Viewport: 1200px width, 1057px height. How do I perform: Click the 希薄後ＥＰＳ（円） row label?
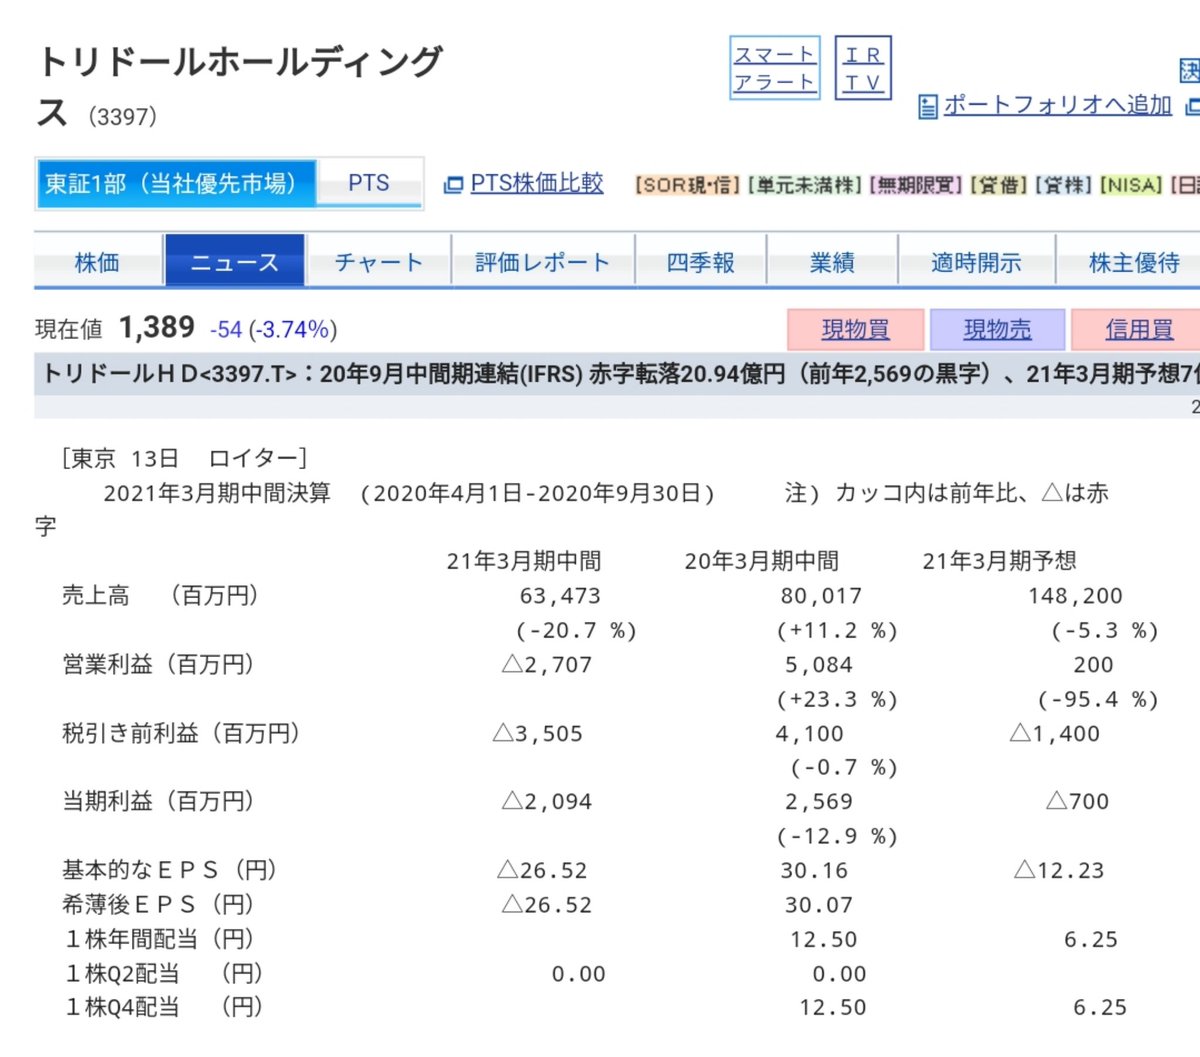[x=159, y=904]
